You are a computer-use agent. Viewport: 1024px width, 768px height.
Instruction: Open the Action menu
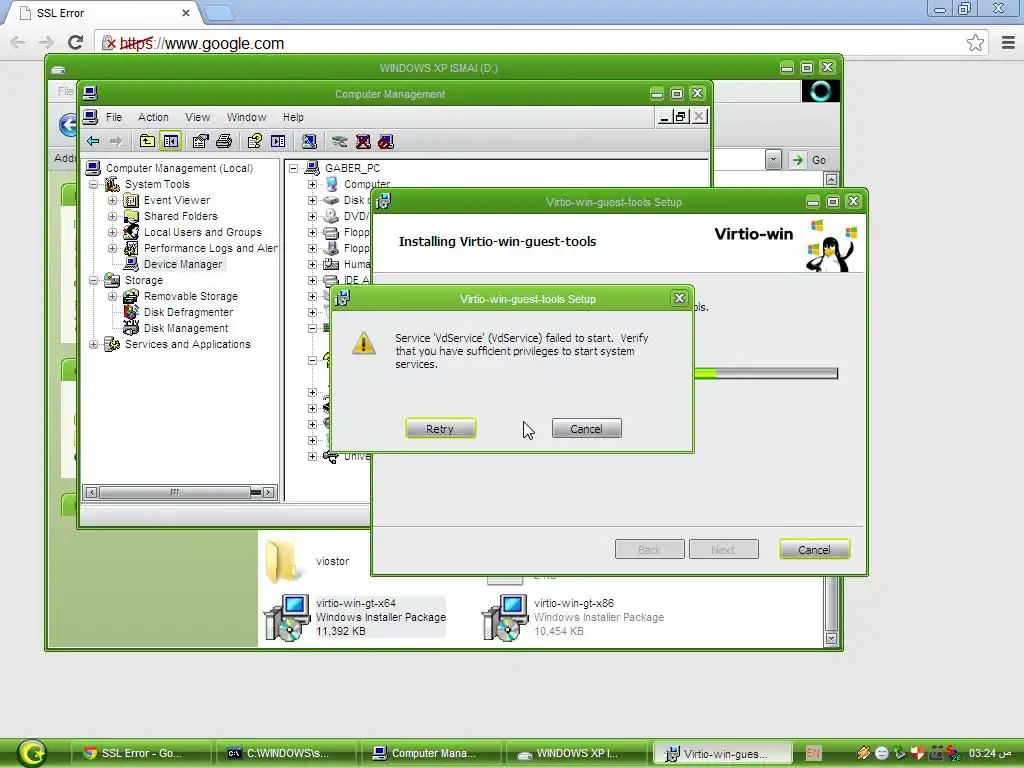coord(153,117)
